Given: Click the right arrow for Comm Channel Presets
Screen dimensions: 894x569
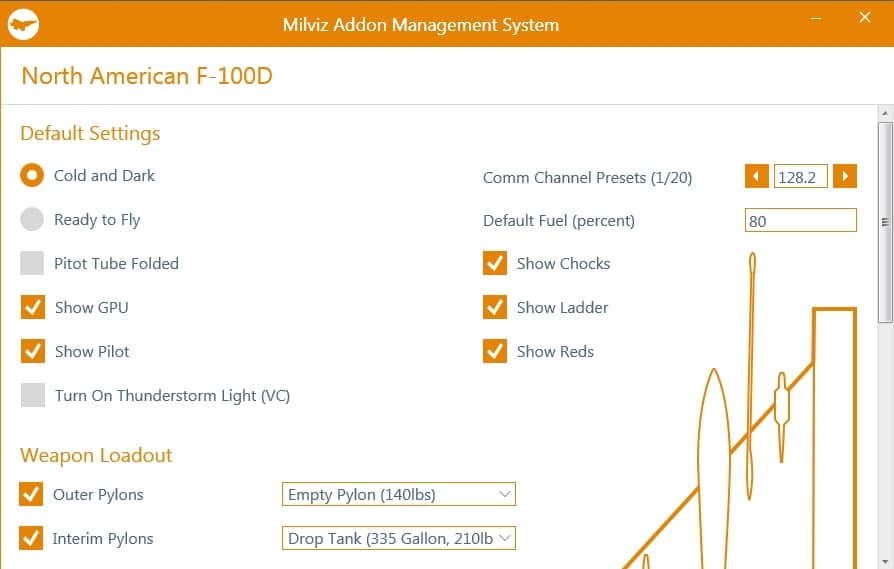Looking at the screenshot, I should click(x=845, y=177).
